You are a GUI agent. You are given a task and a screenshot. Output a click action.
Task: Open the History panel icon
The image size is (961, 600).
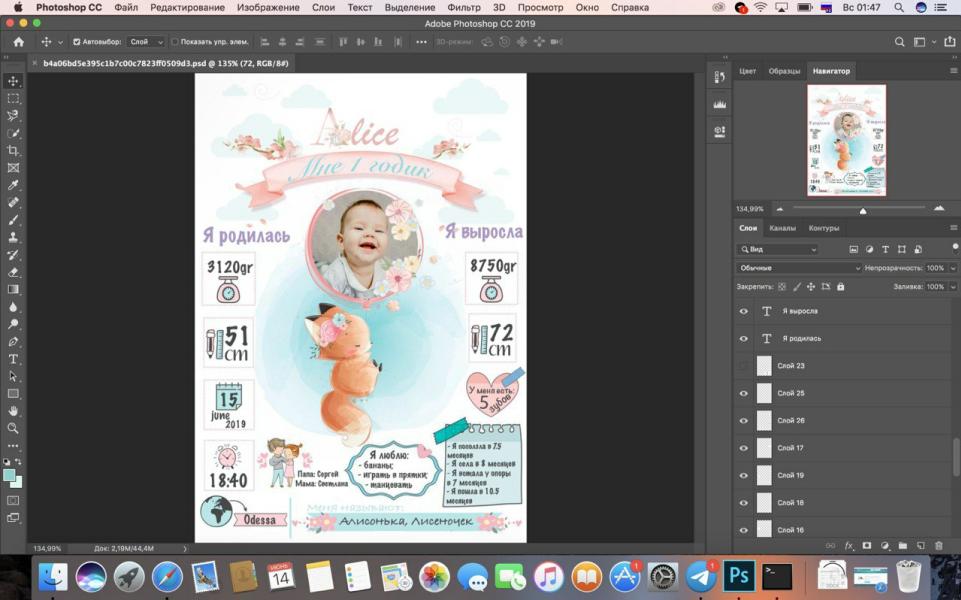click(720, 77)
